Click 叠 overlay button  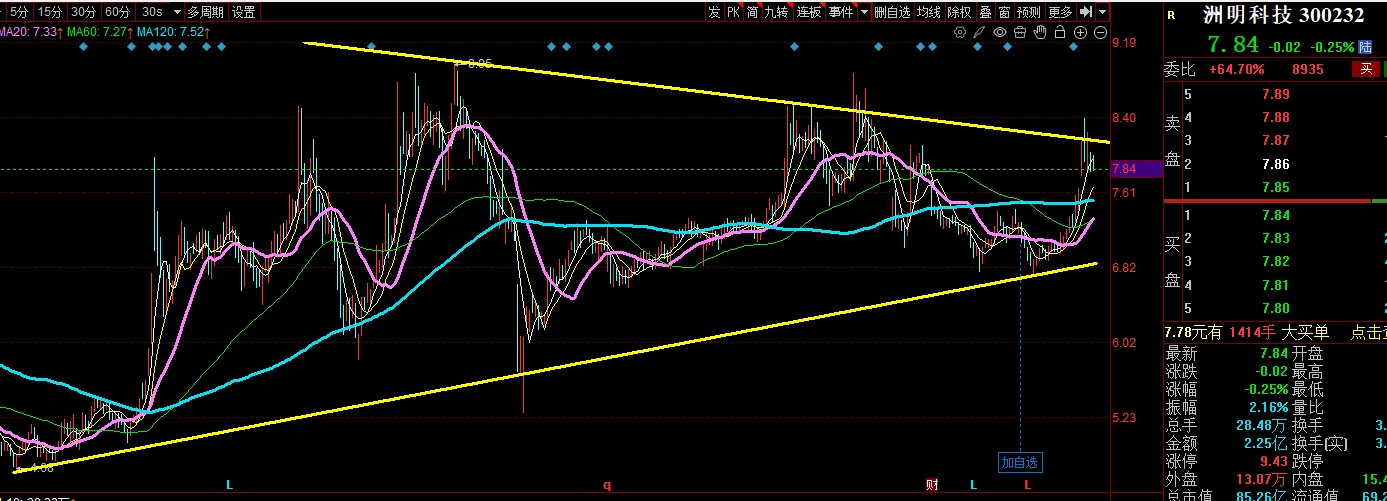click(985, 12)
